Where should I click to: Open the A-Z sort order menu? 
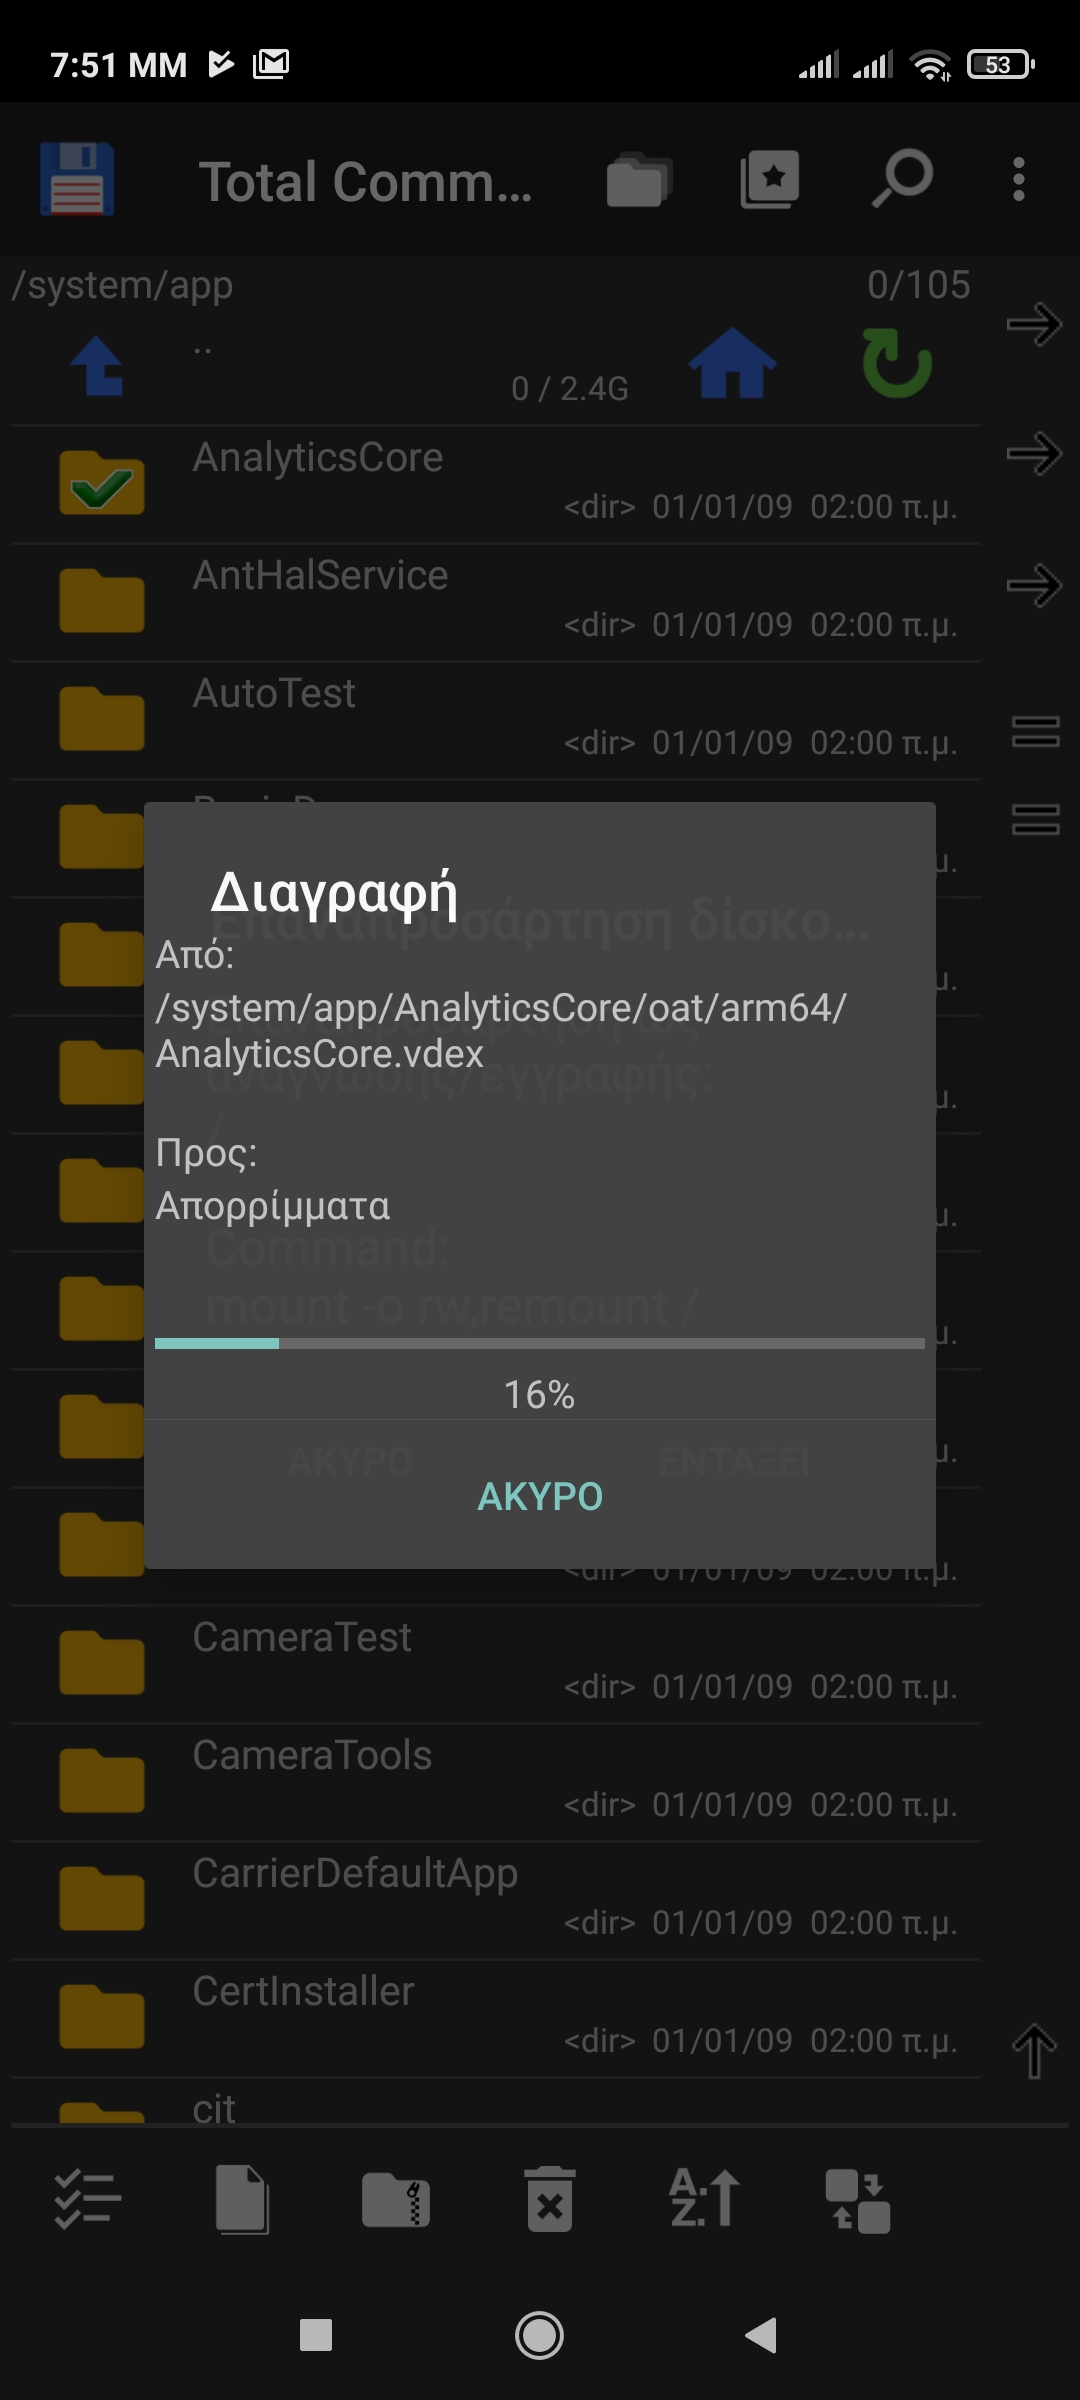pyautogui.click(x=704, y=2199)
